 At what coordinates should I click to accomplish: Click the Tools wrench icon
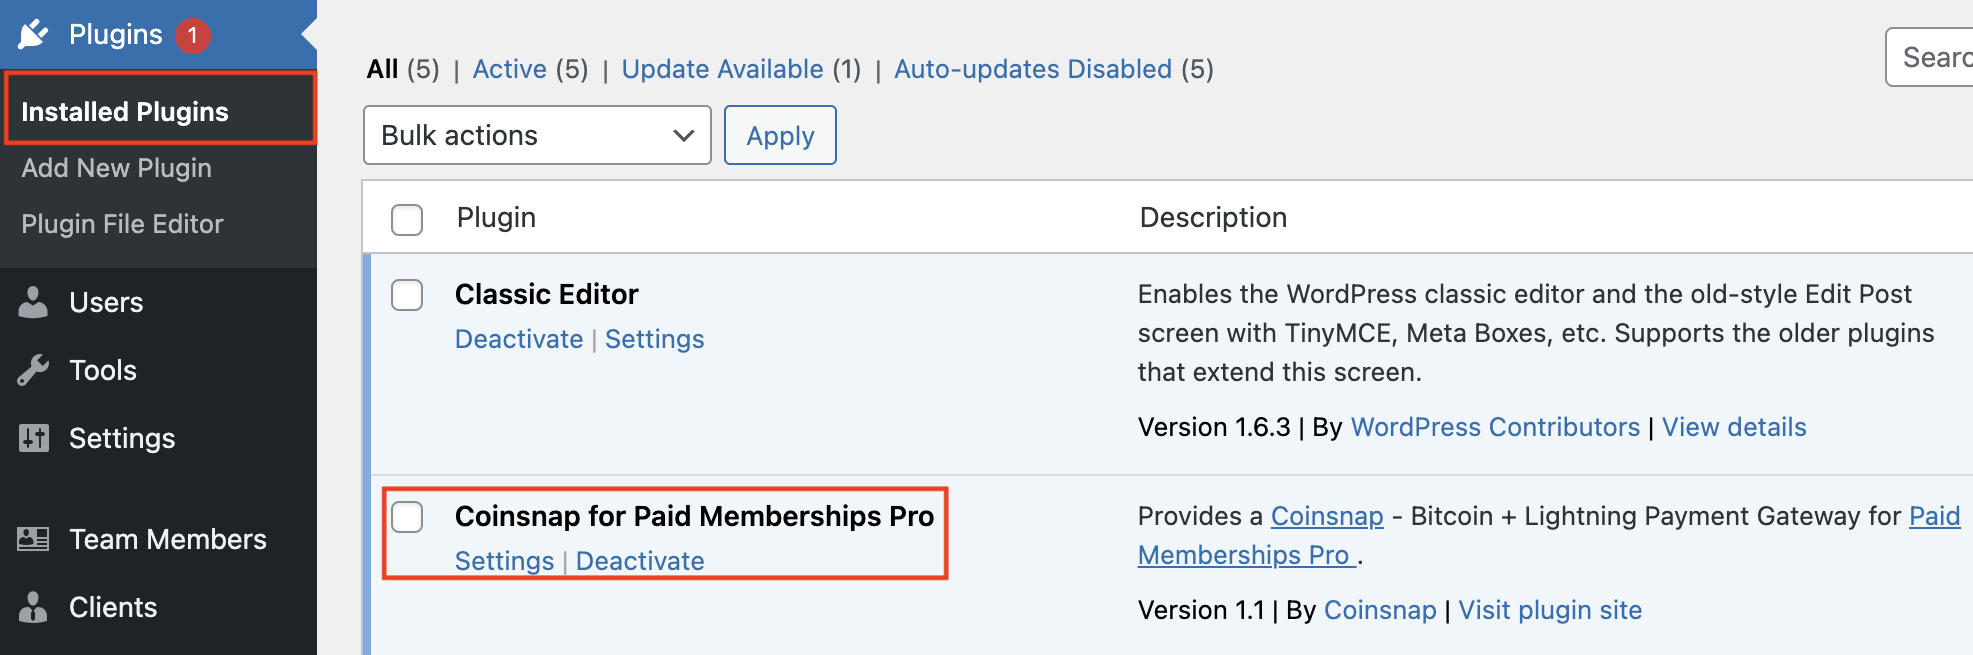click(x=34, y=370)
